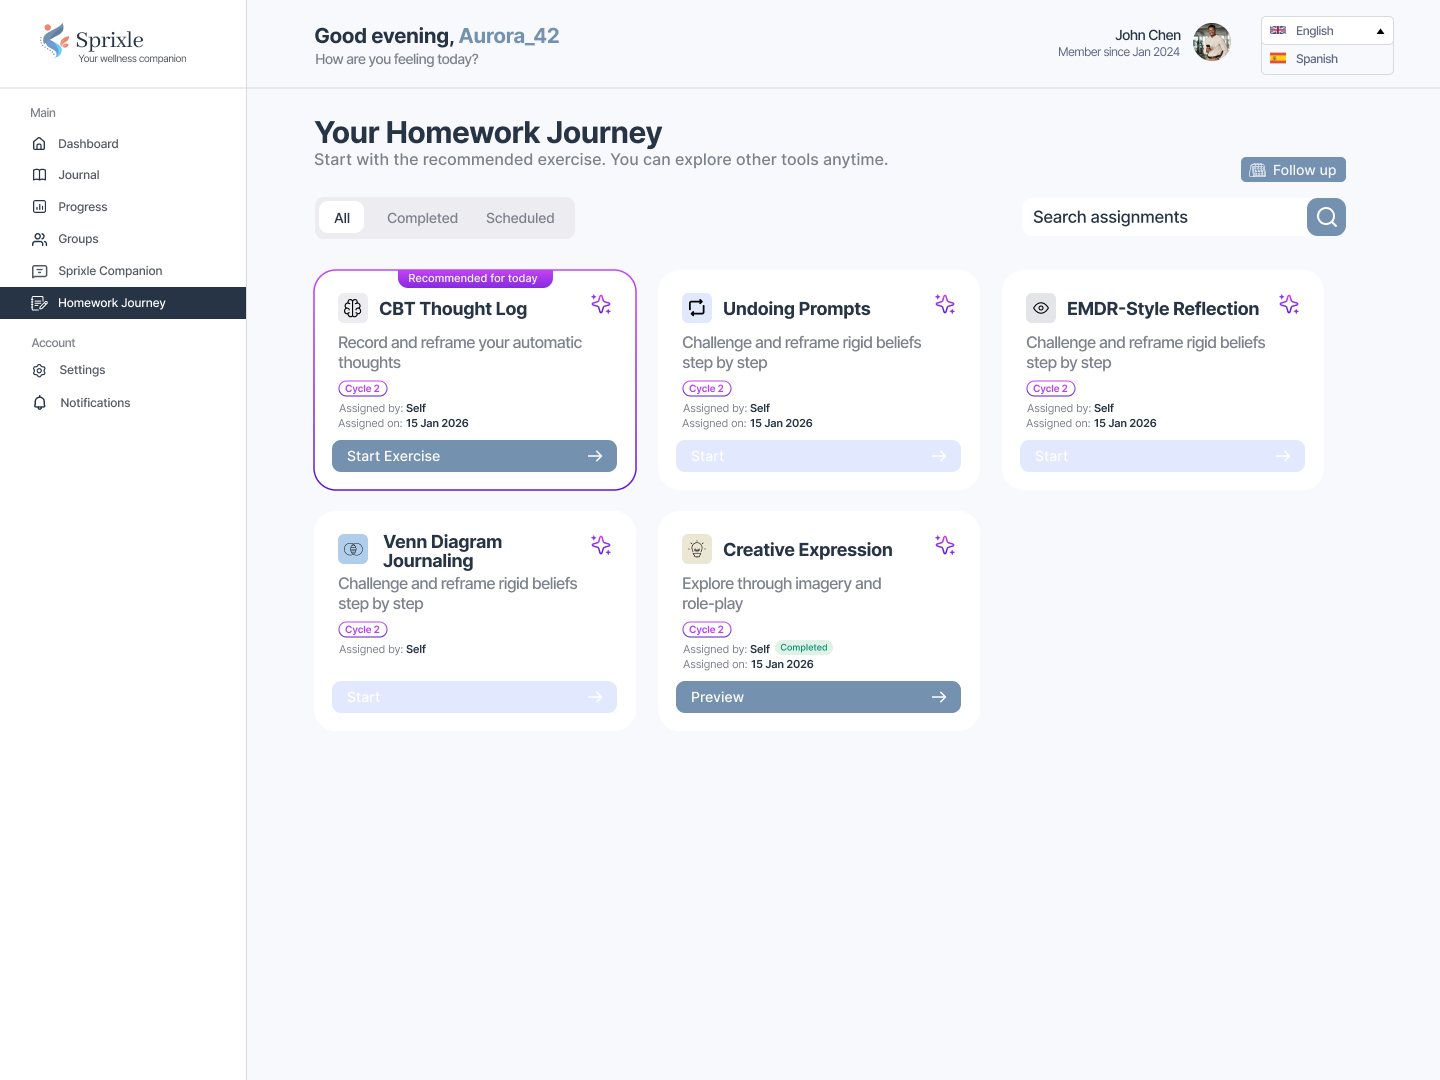The width and height of the screenshot is (1440, 1080).
Task: Click the Venn Diagram Journaling card icon
Action: pyautogui.click(x=353, y=549)
